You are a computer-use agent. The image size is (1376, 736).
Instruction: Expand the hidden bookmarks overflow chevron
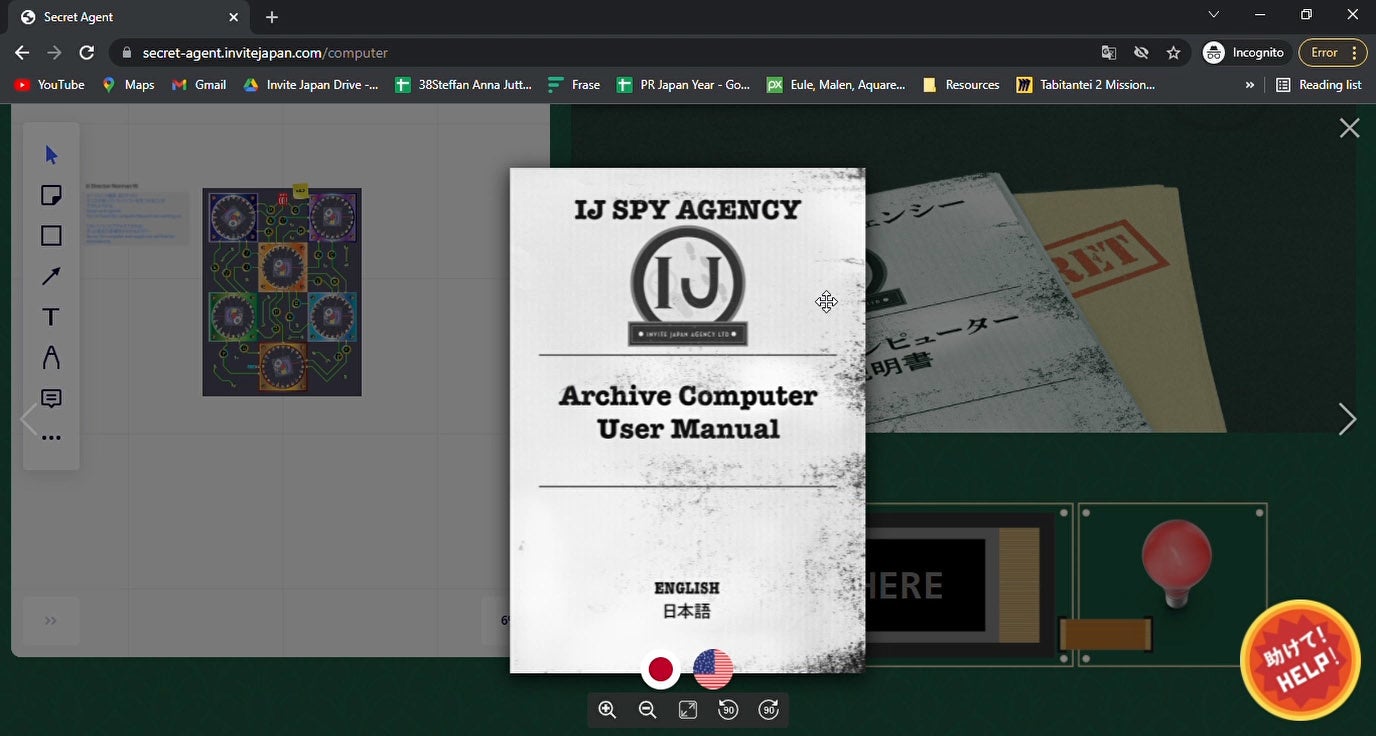point(1249,85)
